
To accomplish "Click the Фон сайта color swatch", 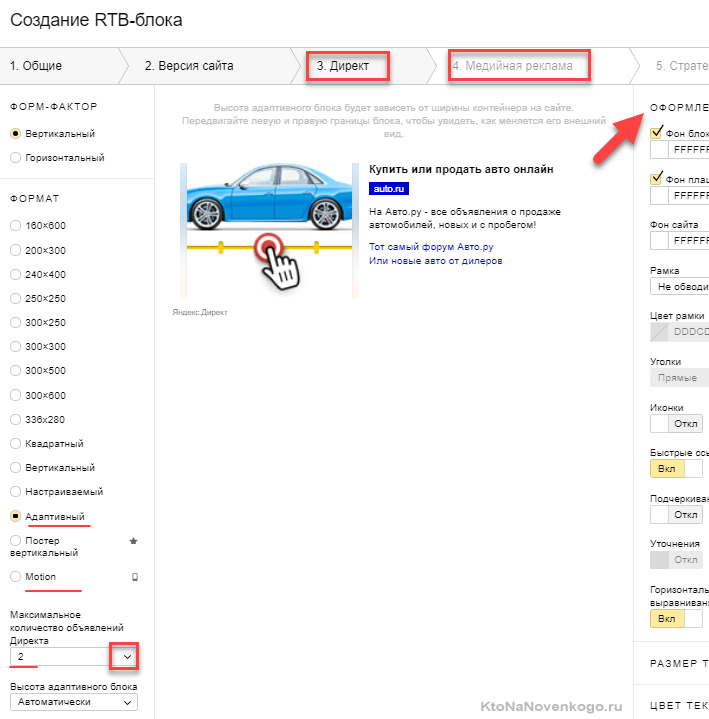I will pyautogui.click(x=659, y=241).
